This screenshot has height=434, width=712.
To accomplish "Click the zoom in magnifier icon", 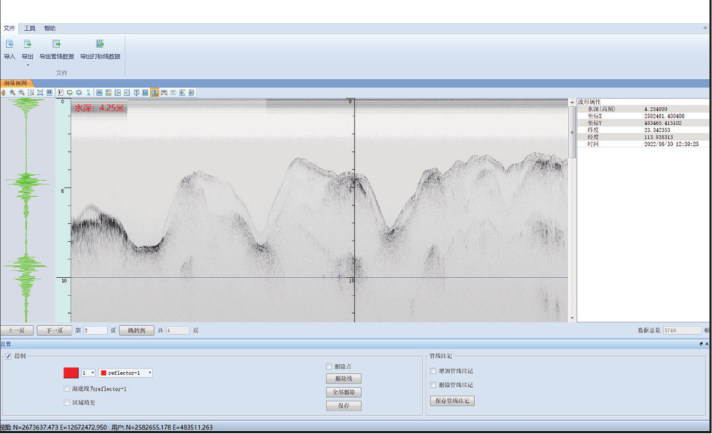I will (13, 92).
